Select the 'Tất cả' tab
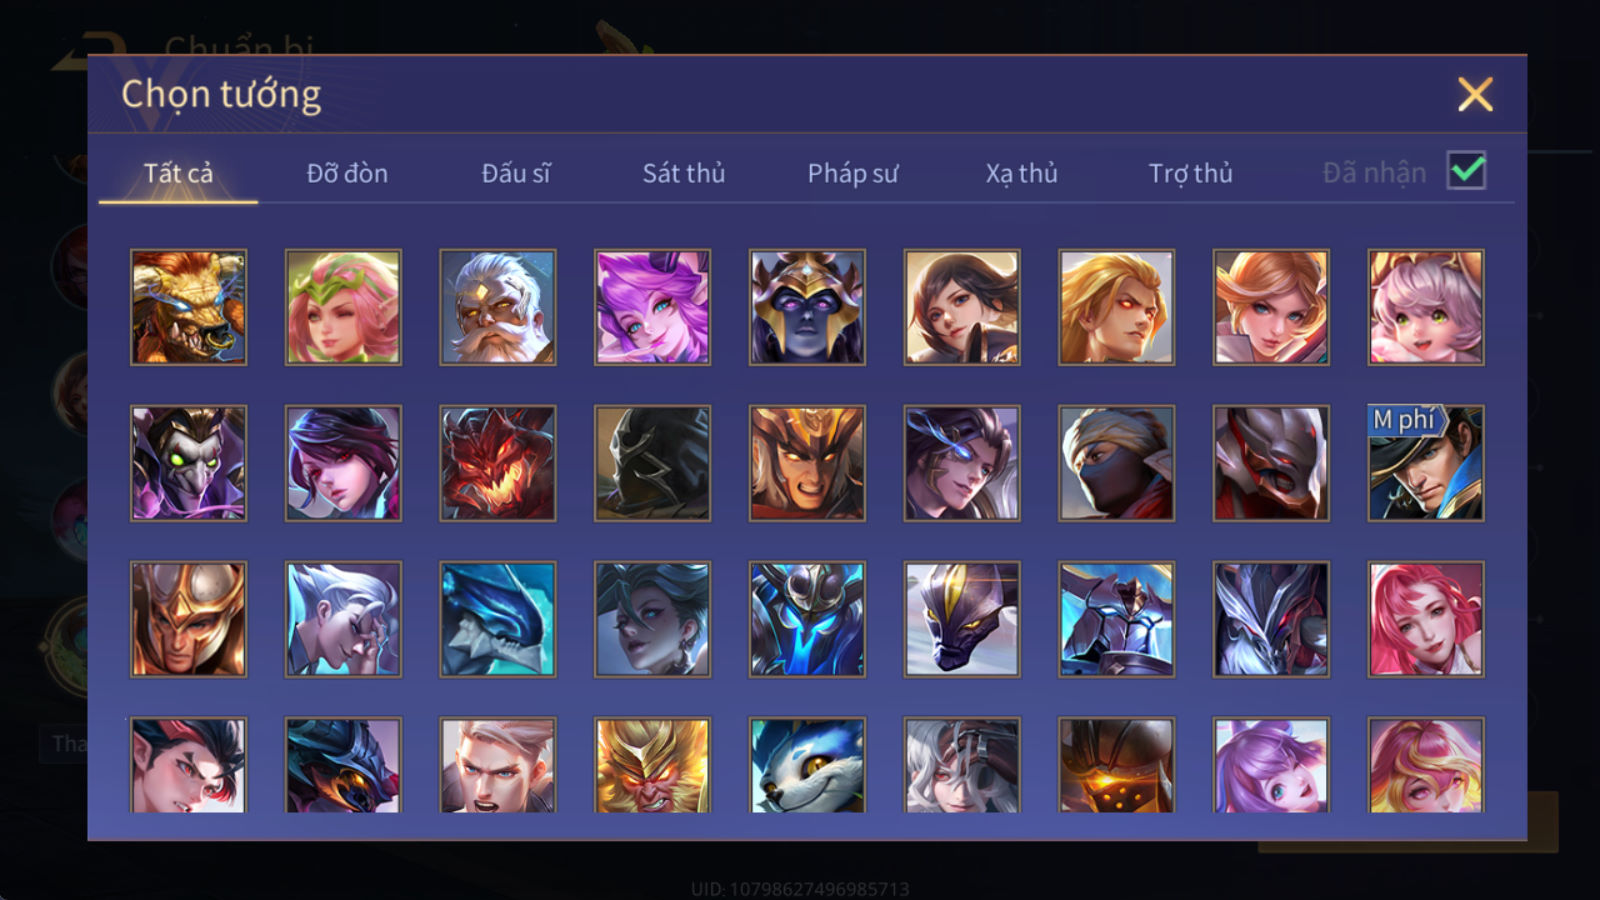 coord(178,173)
